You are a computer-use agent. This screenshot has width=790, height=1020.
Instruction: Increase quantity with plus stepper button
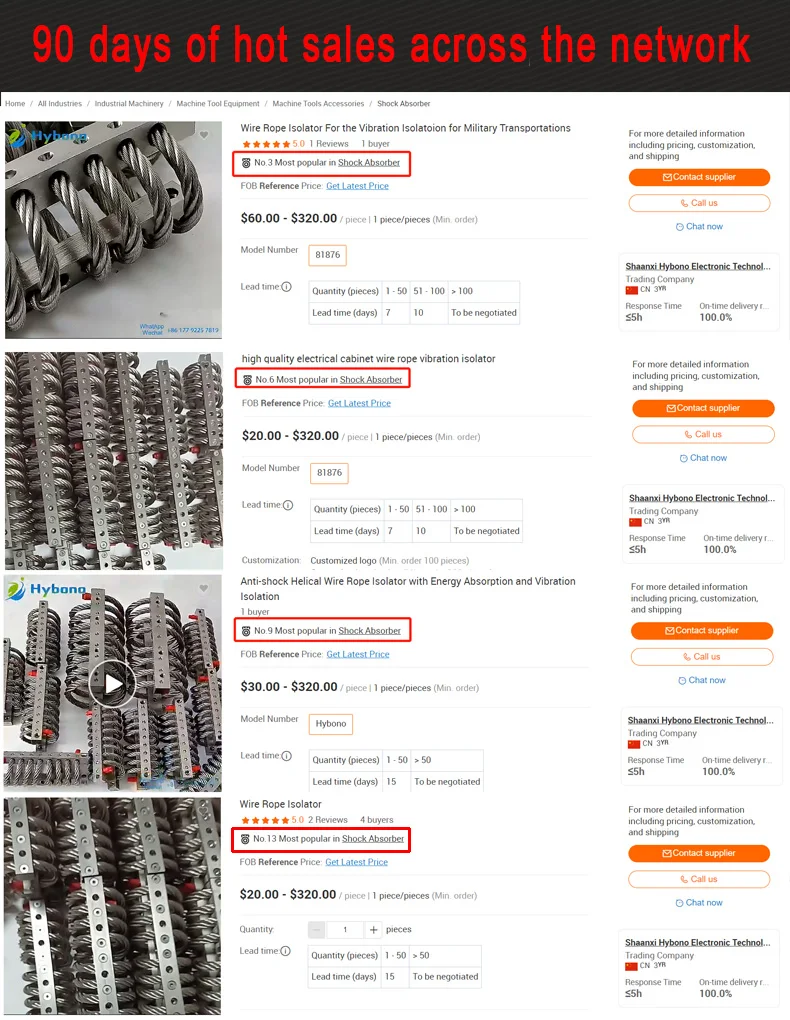coord(374,930)
